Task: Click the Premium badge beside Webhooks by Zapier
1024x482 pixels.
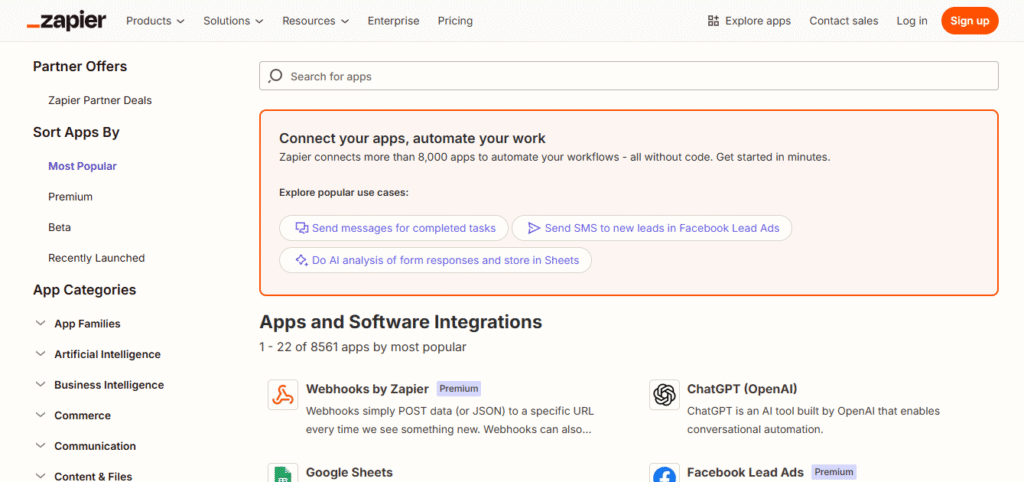Action: [x=459, y=389]
